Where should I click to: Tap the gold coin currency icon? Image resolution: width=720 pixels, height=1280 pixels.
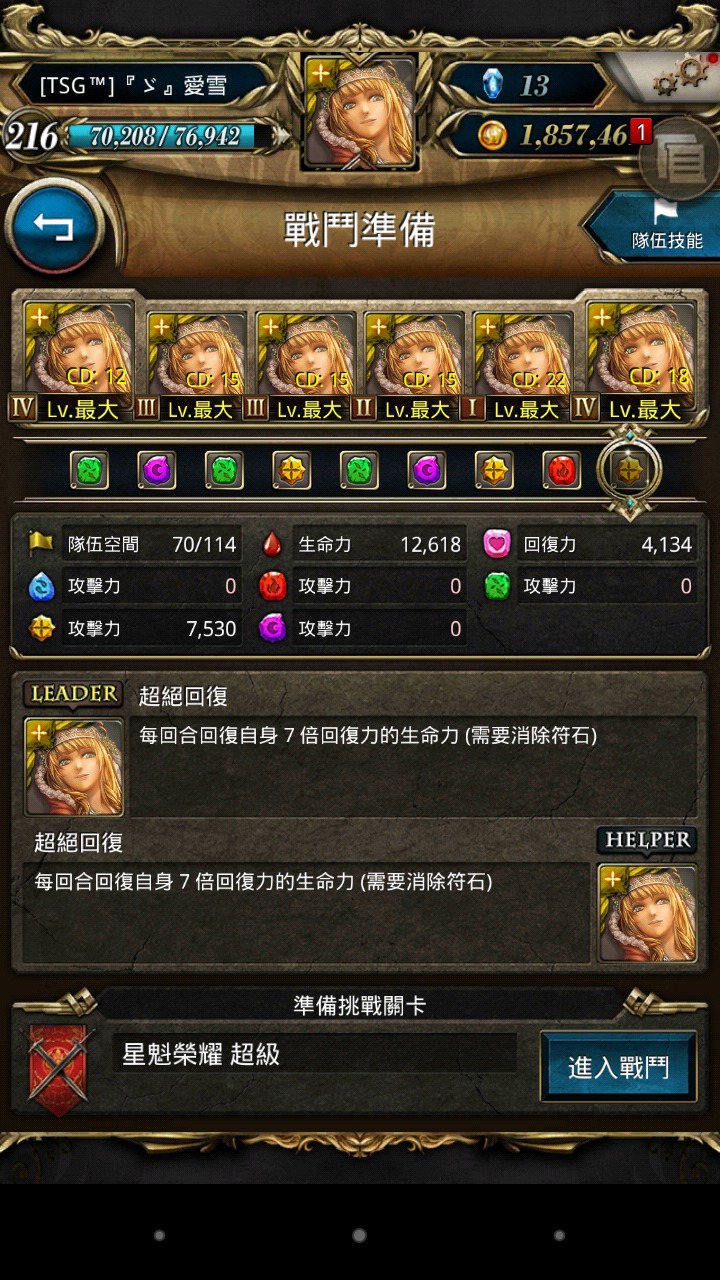491,135
